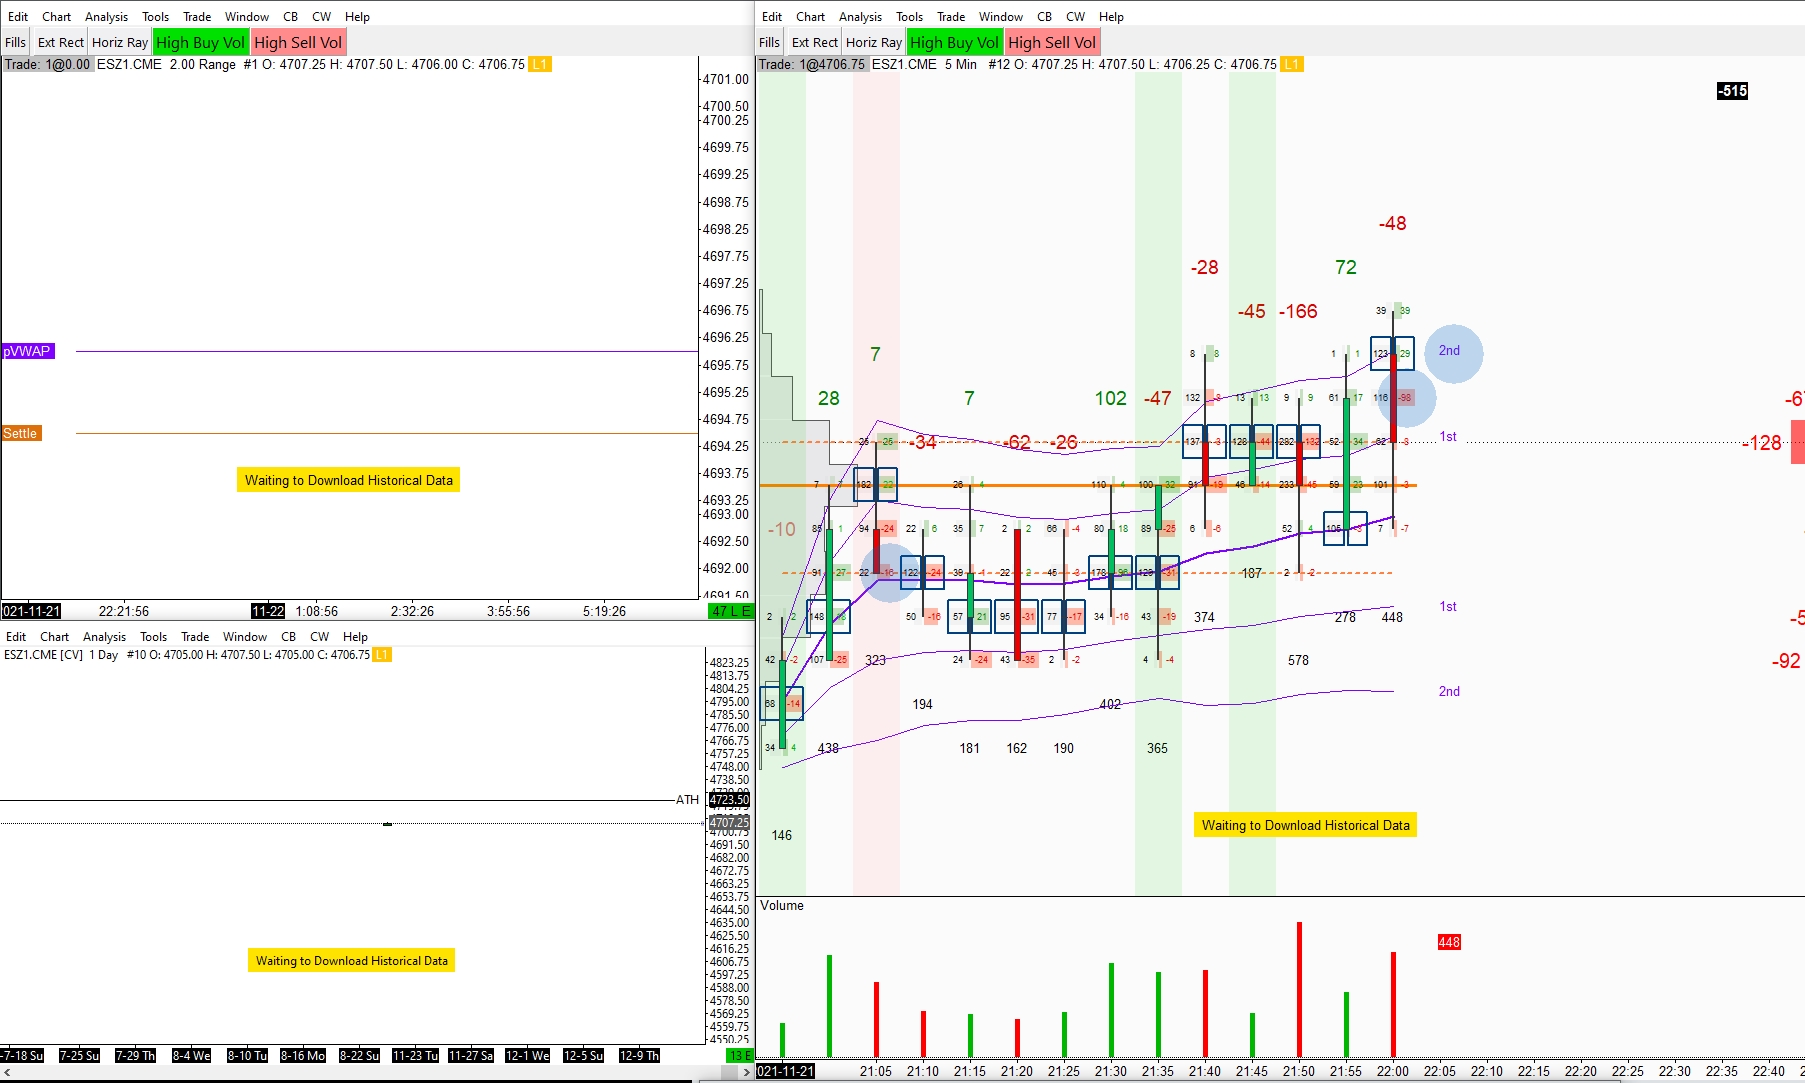Image resolution: width=1805 pixels, height=1083 pixels.
Task: Click the yellow L1 badge on right chart header
Action: click(x=1291, y=64)
